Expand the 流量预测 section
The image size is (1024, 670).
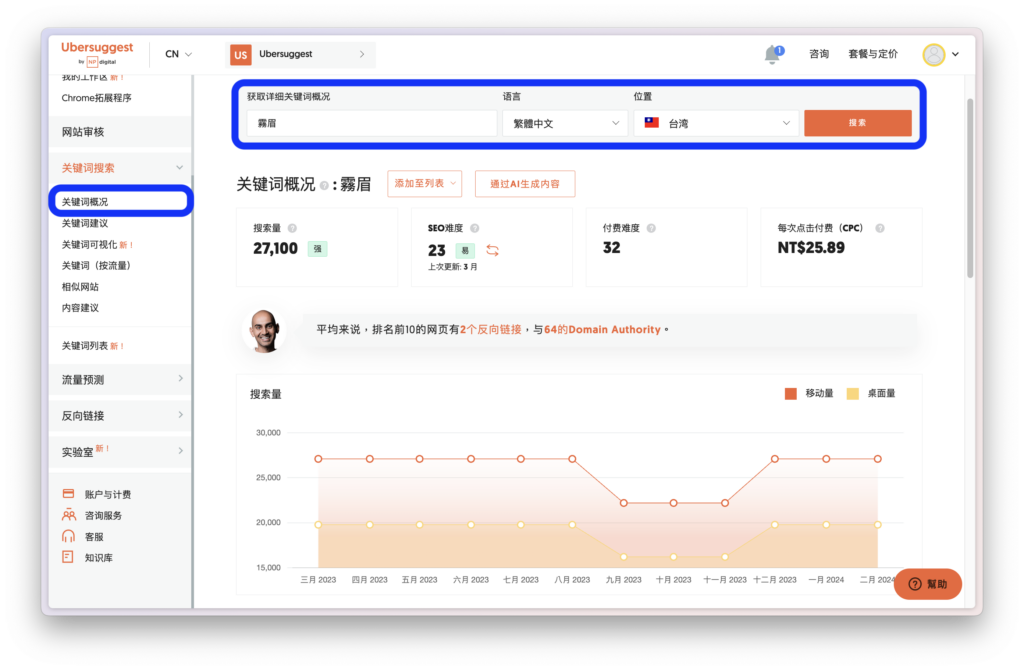tap(180, 379)
